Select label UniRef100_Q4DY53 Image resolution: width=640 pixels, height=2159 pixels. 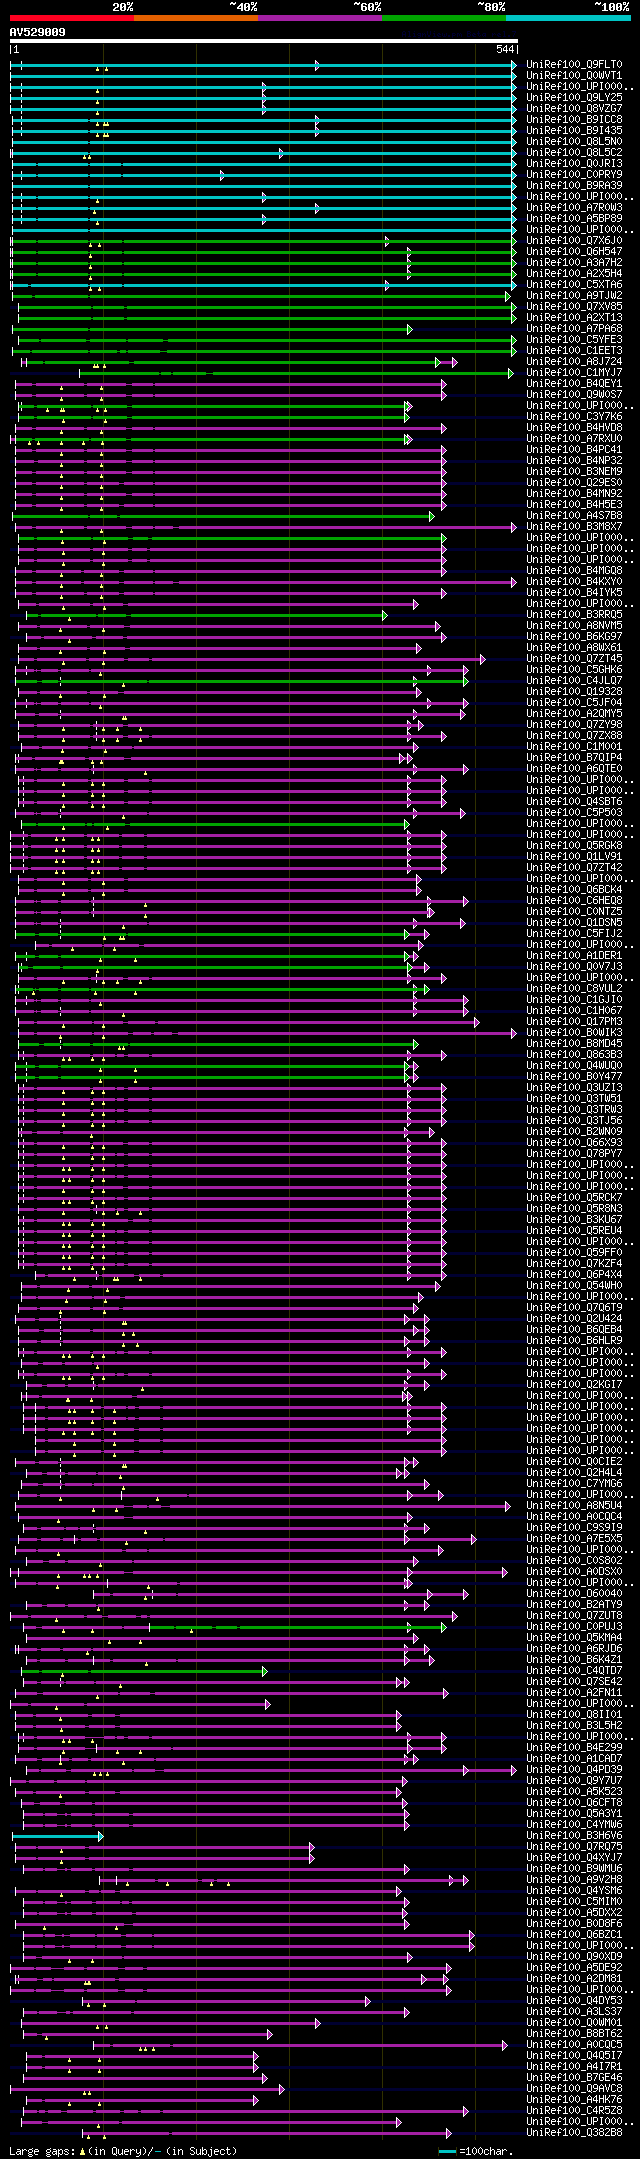pyautogui.click(x=574, y=2001)
